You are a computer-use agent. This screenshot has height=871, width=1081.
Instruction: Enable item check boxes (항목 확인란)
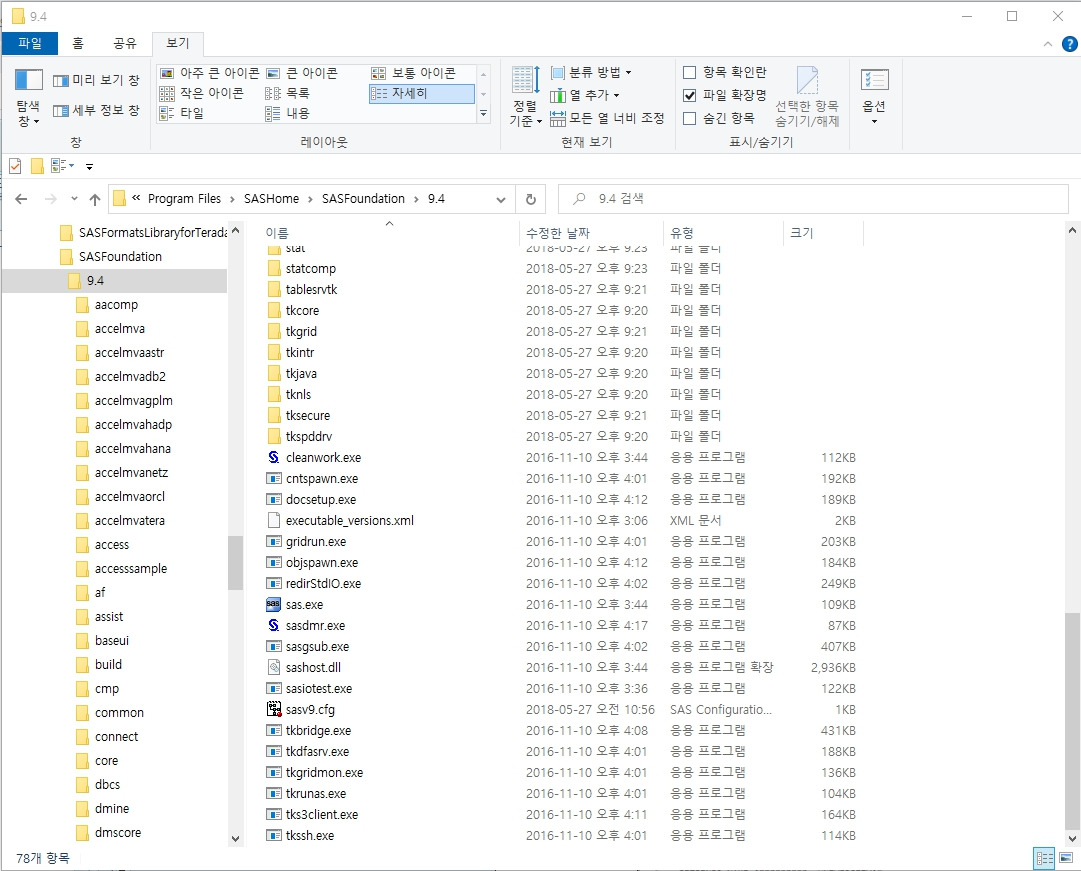(689, 72)
